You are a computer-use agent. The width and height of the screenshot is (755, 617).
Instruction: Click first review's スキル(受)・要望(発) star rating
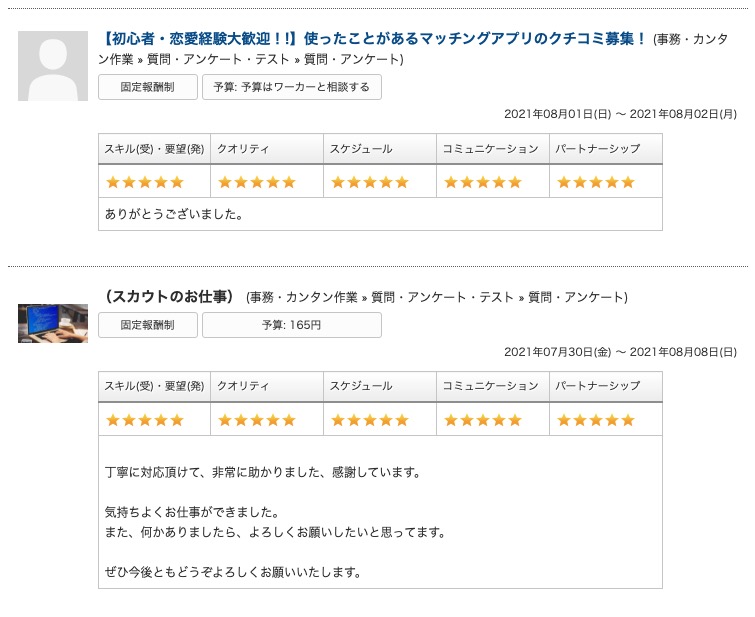coord(145,182)
